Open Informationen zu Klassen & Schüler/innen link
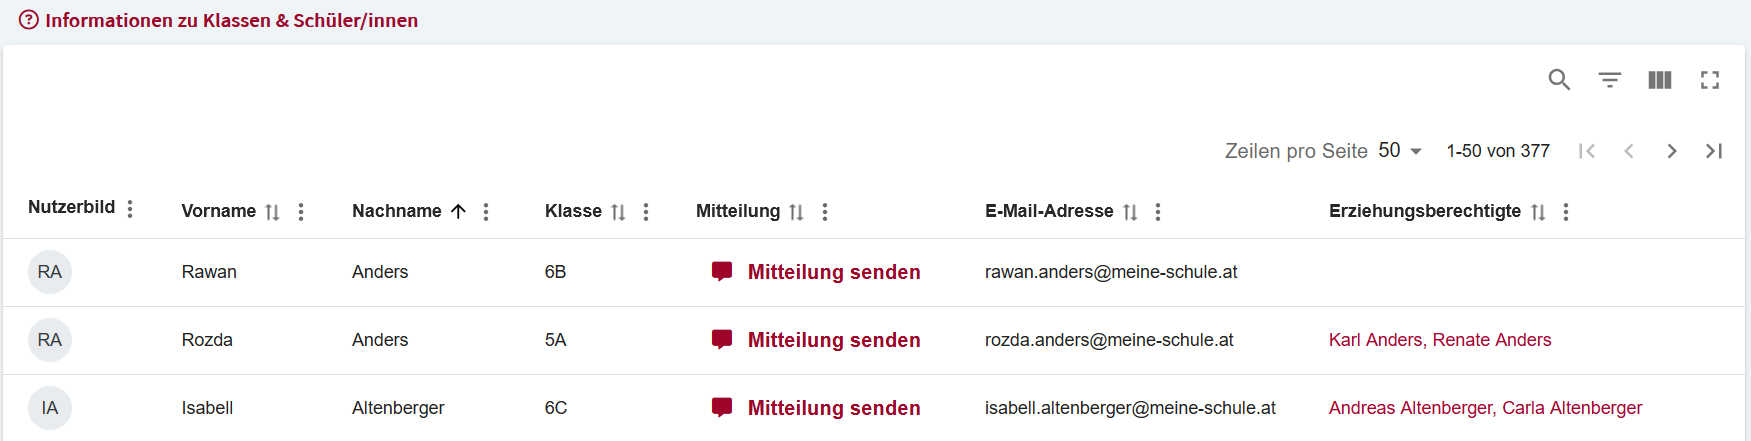Image resolution: width=1751 pixels, height=441 pixels. point(231,20)
